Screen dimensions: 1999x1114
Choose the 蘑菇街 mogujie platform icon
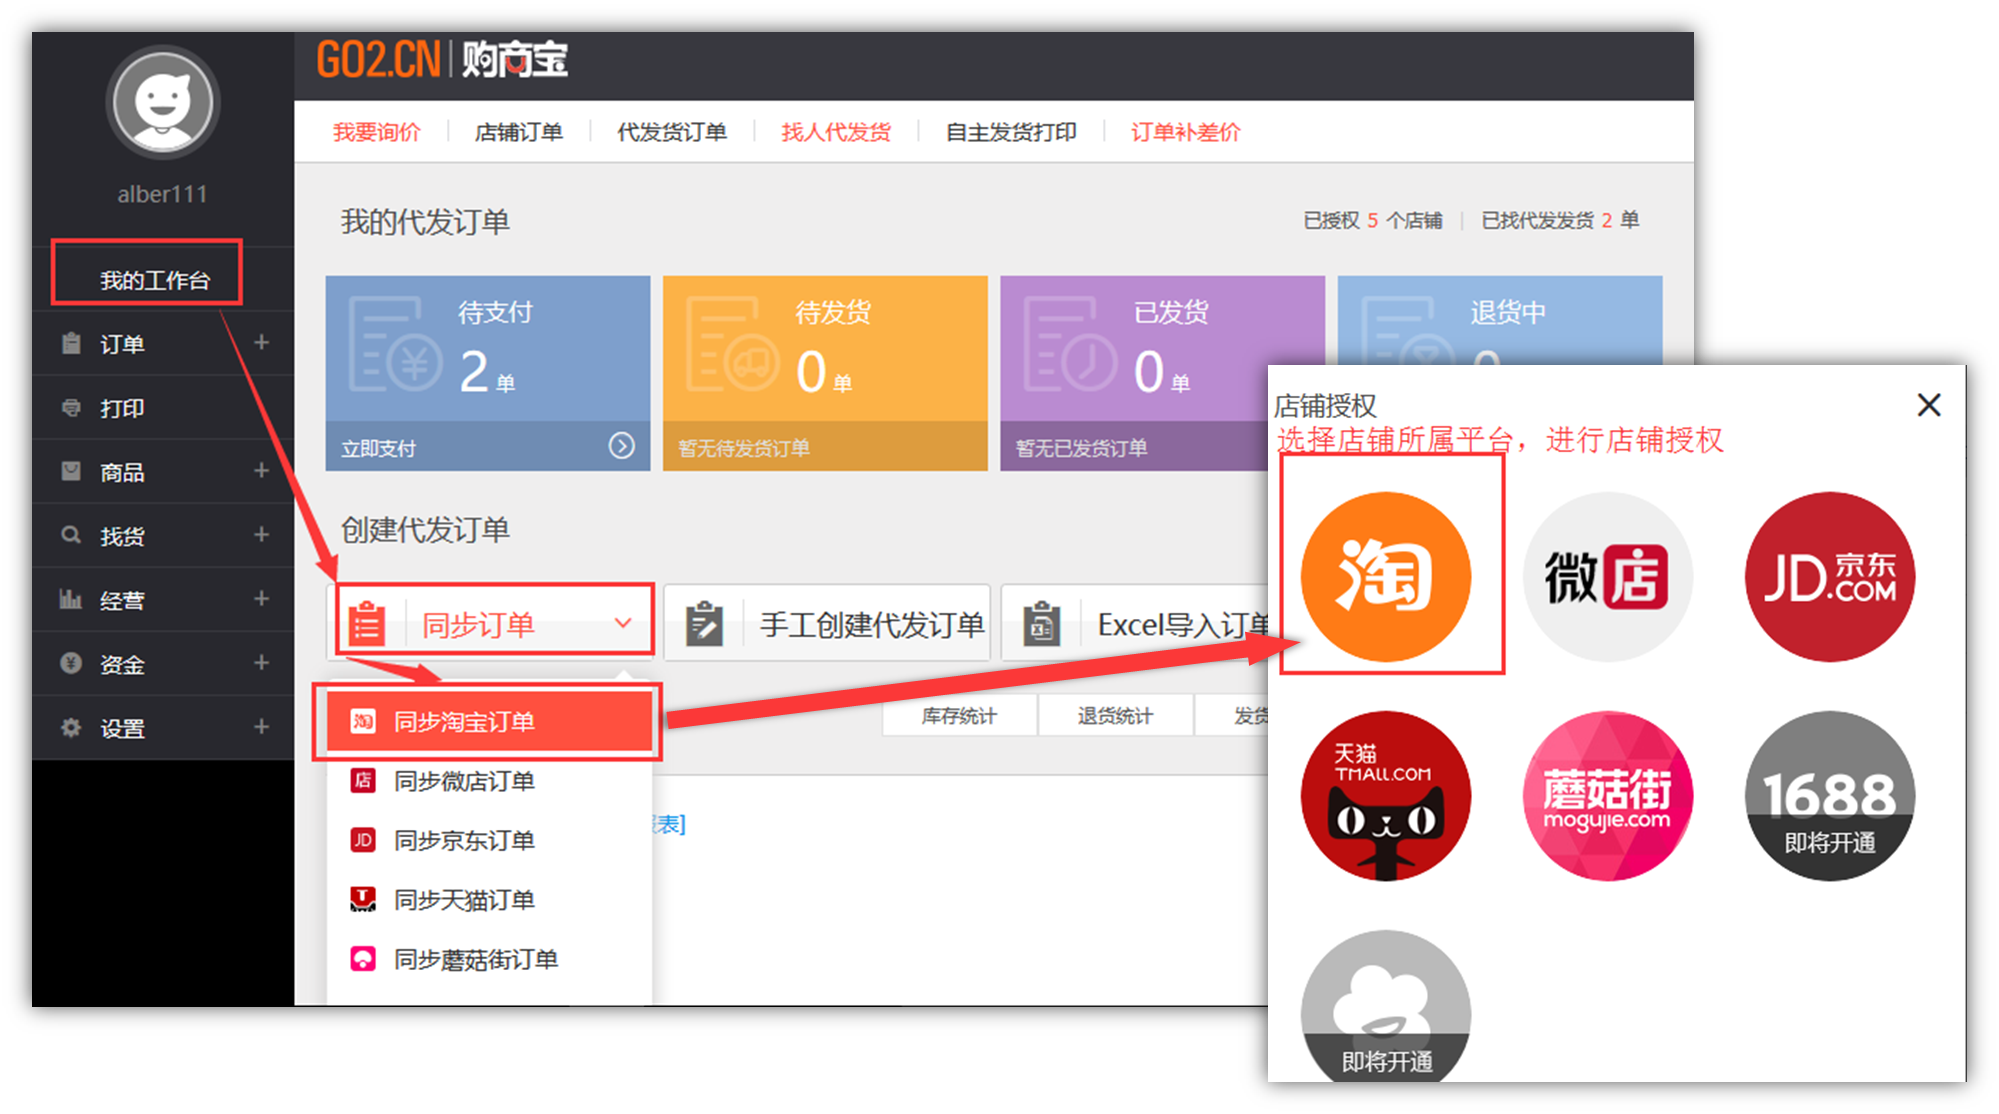(1607, 796)
